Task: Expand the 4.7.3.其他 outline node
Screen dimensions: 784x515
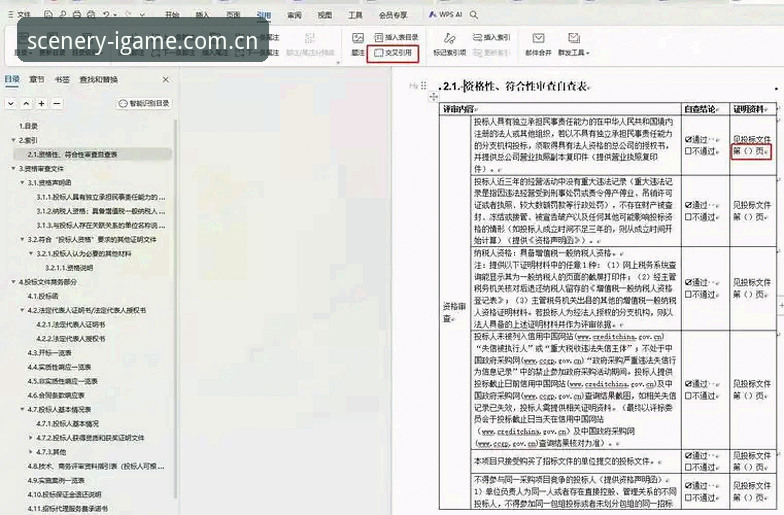Action: tap(31, 452)
